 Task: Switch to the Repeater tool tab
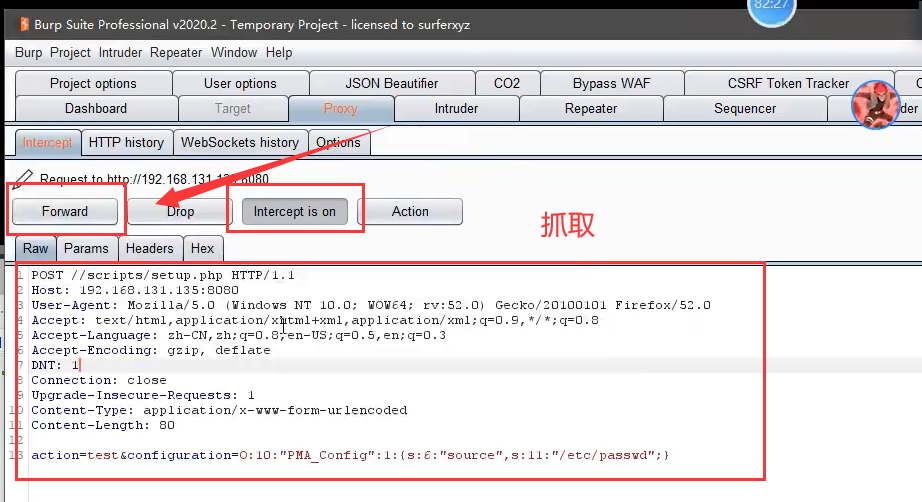pos(591,109)
